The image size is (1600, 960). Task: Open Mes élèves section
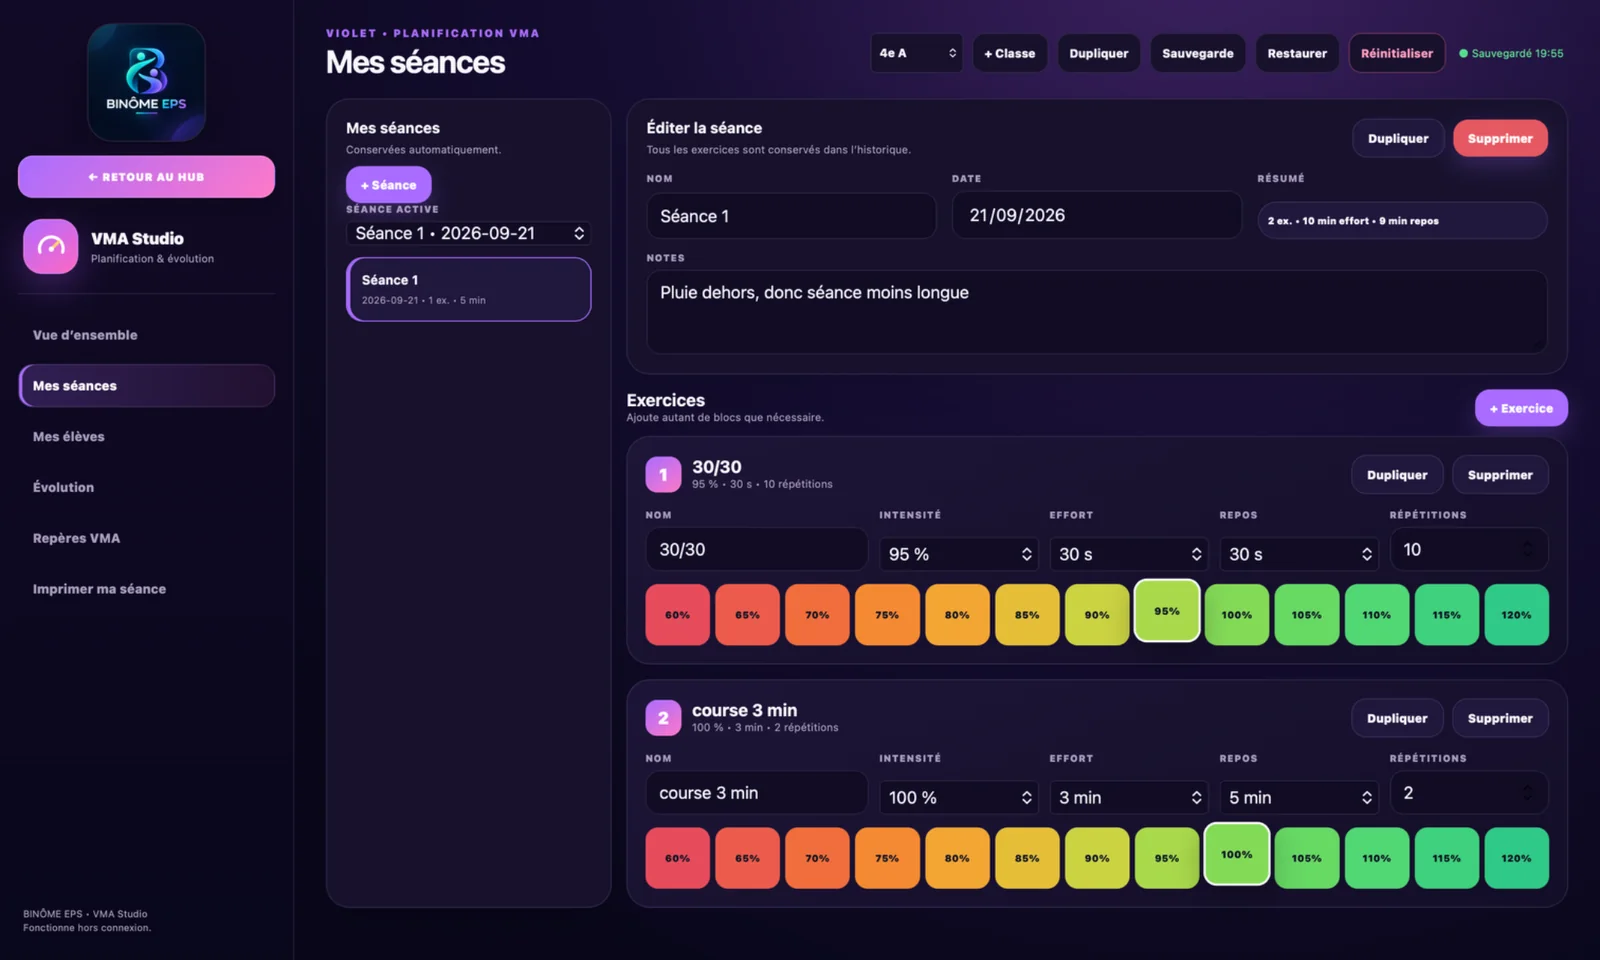(146, 437)
